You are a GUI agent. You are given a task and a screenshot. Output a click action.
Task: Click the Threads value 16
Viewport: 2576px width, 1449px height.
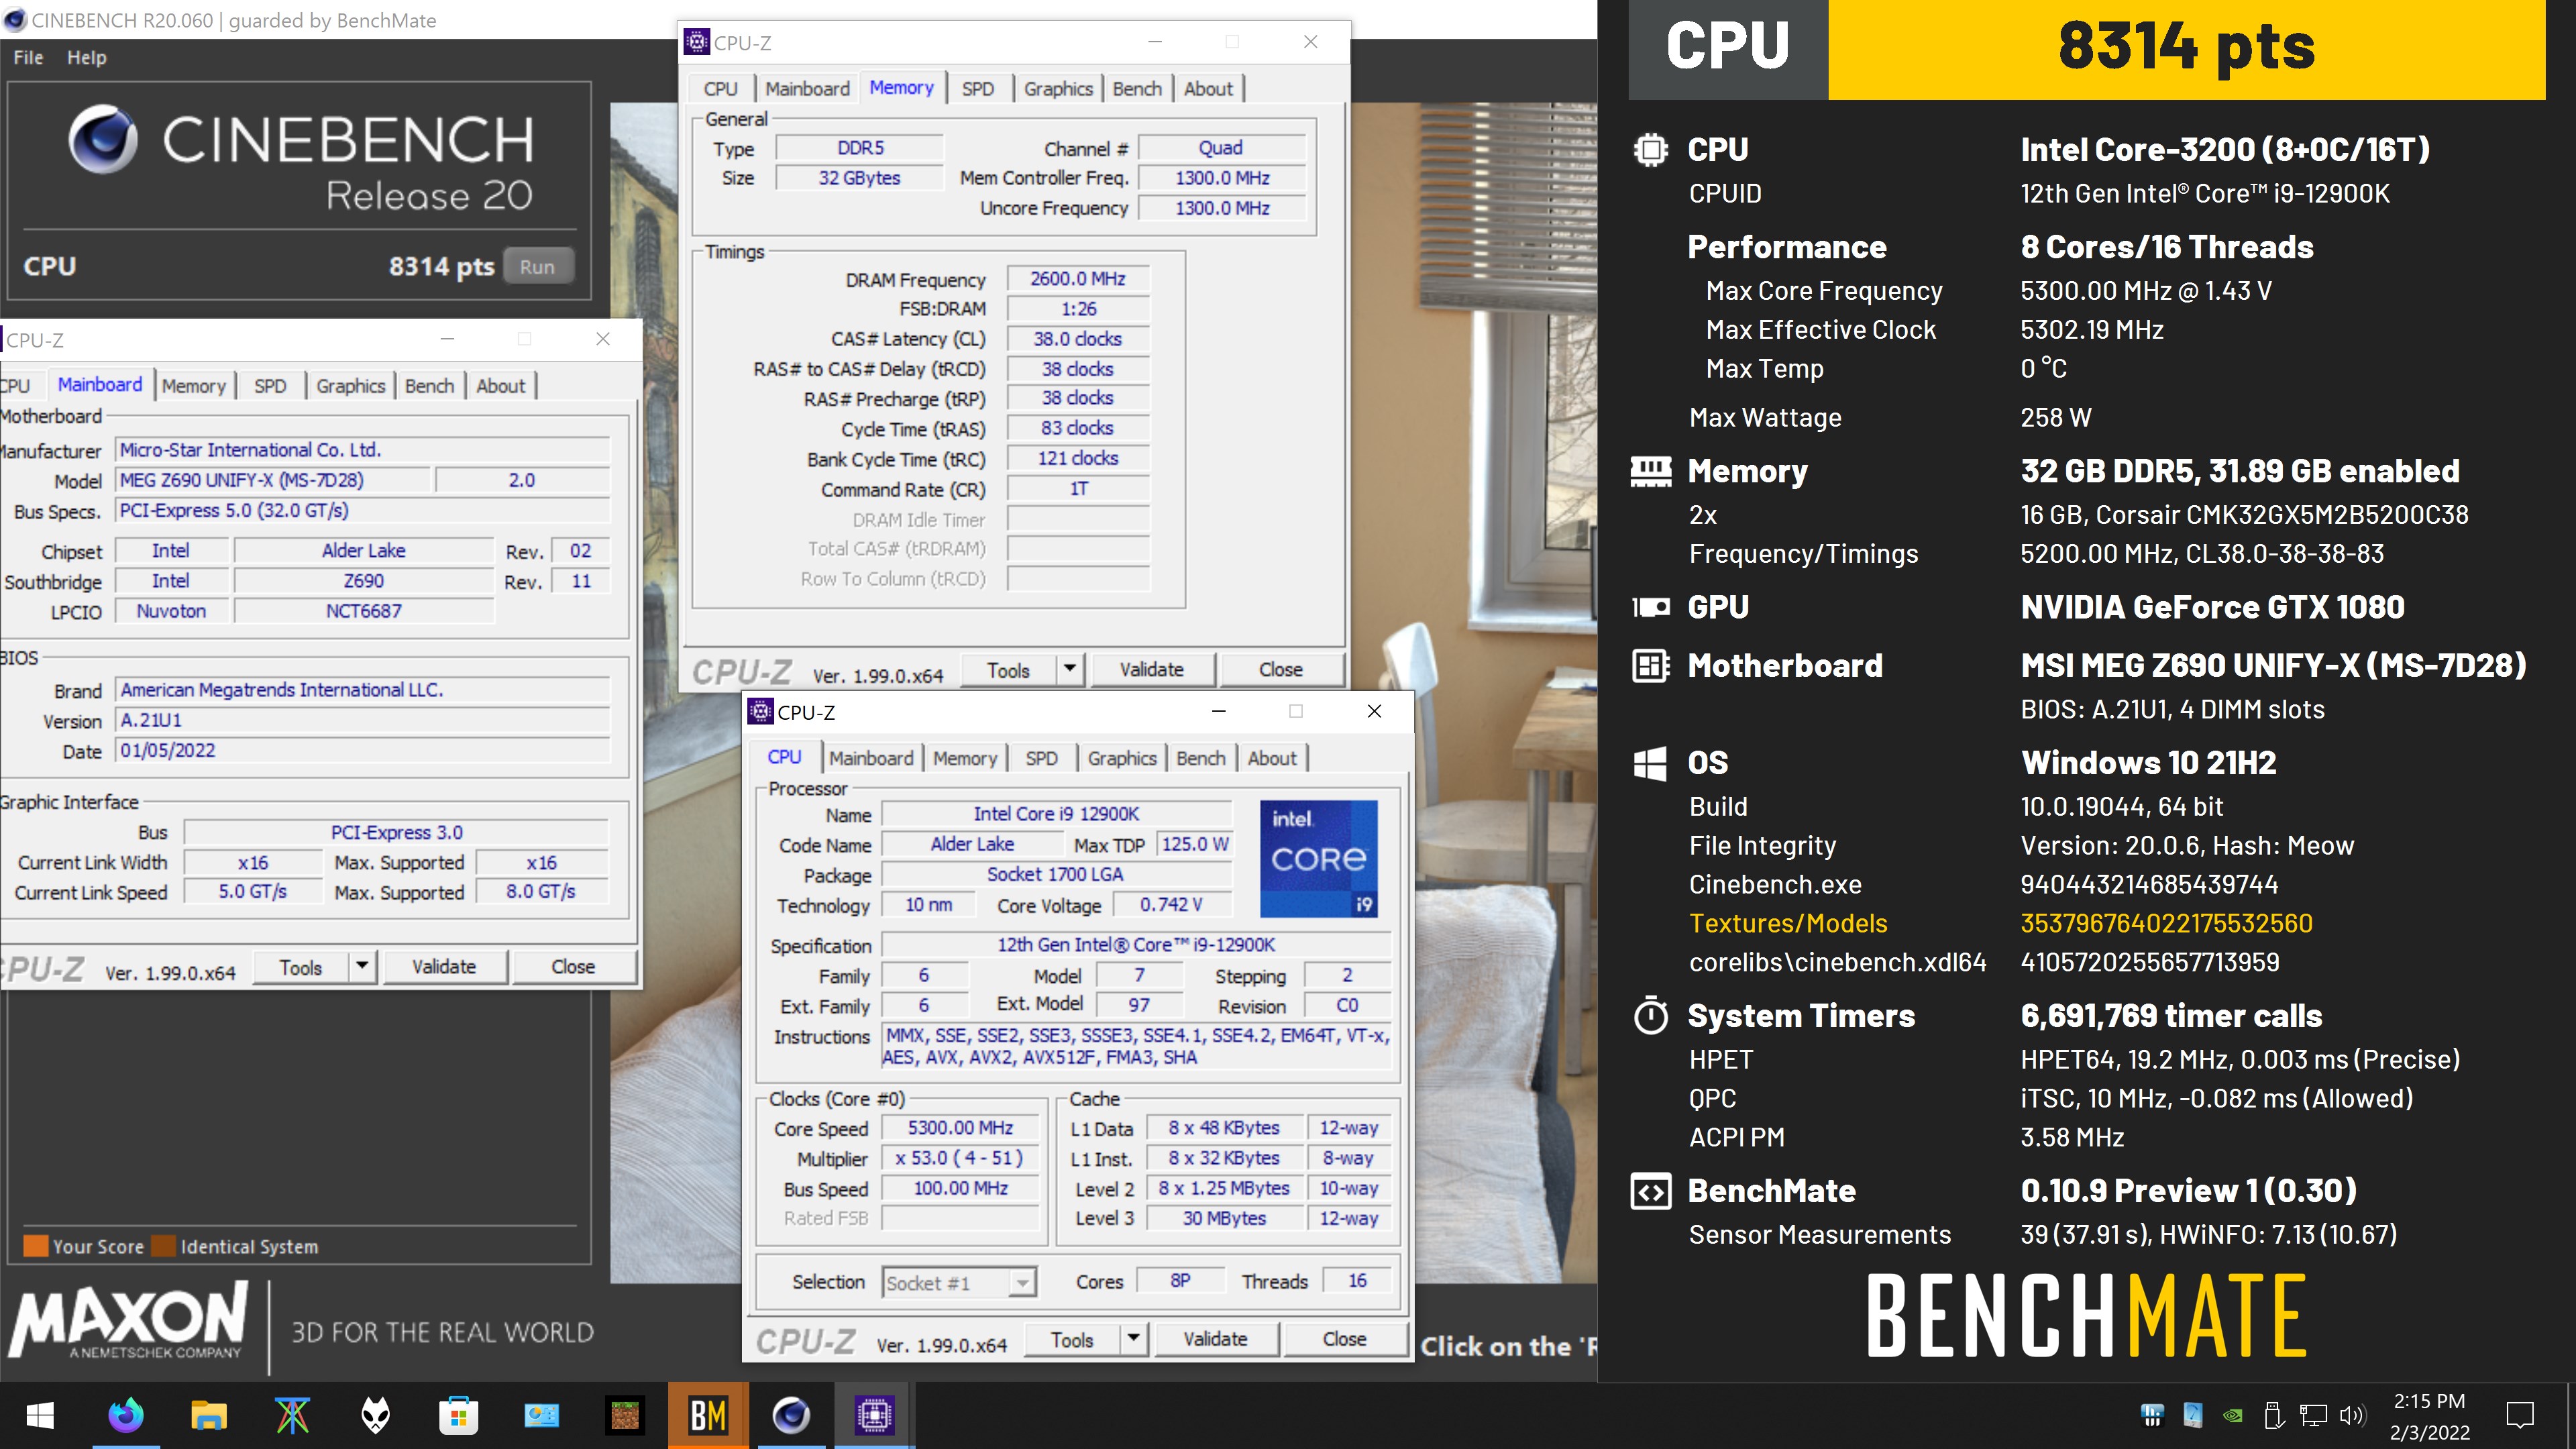point(1357,1281)
